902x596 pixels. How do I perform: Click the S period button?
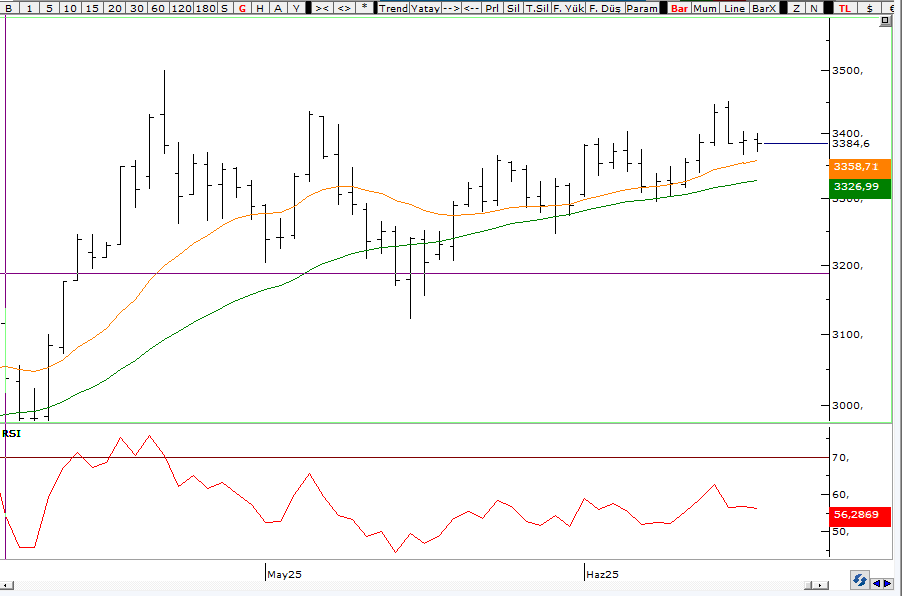[224, 8]
